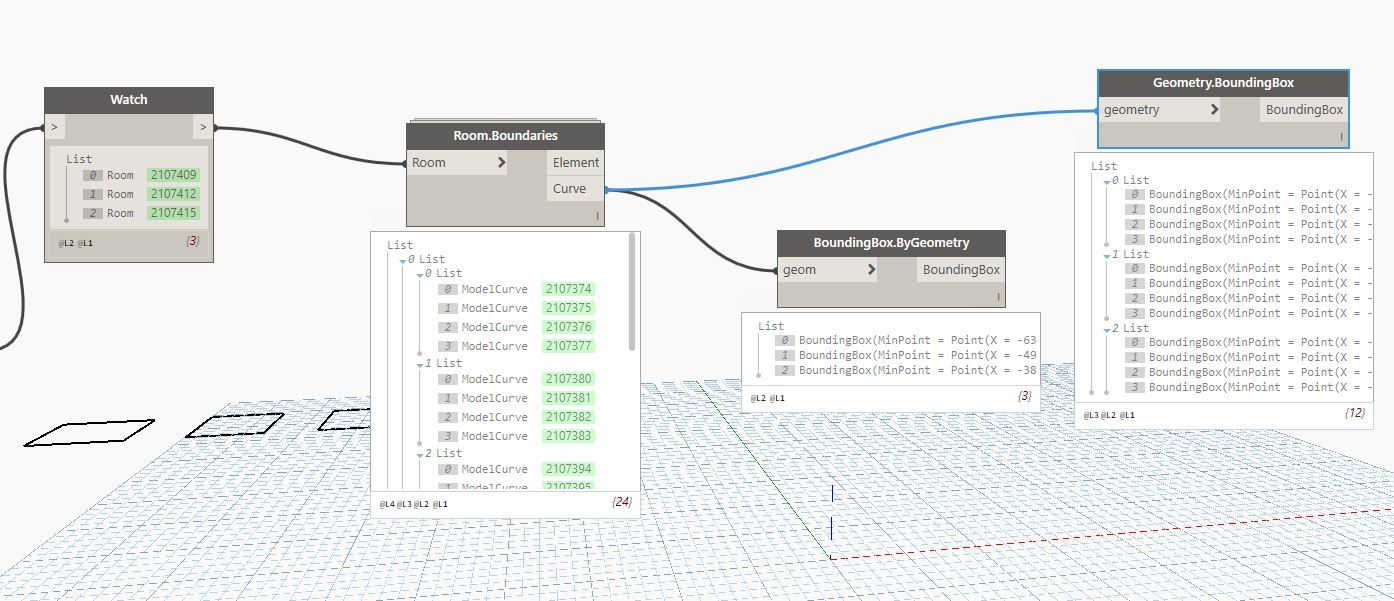Collapse 0 List in the Geometry.BoundingBox preview
1394x601 pixels.
(x=1107, y=181)
